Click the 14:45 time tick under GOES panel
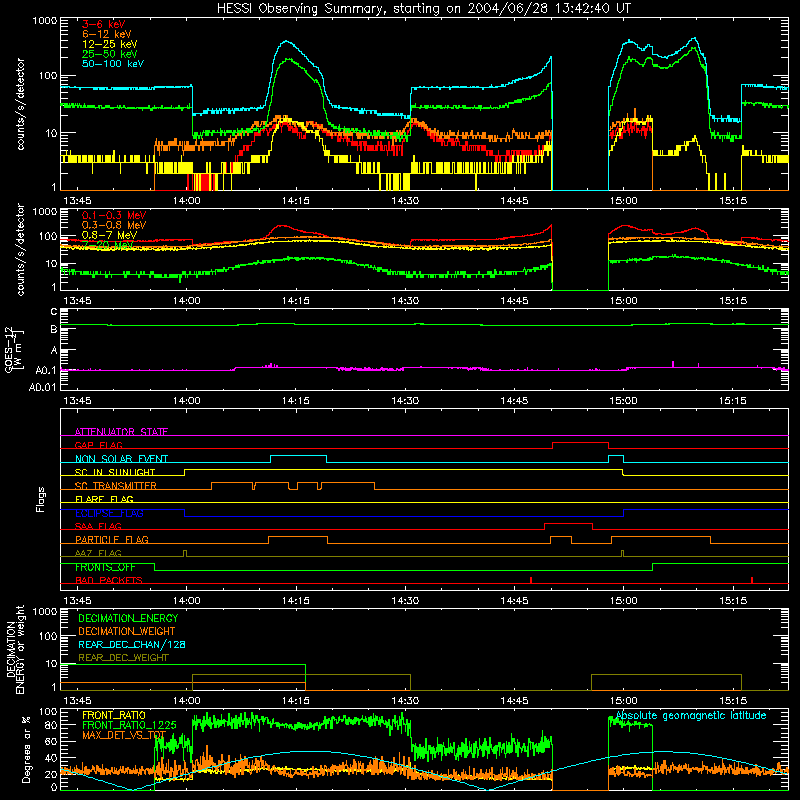Screen dimensions: 800x800 514,401
